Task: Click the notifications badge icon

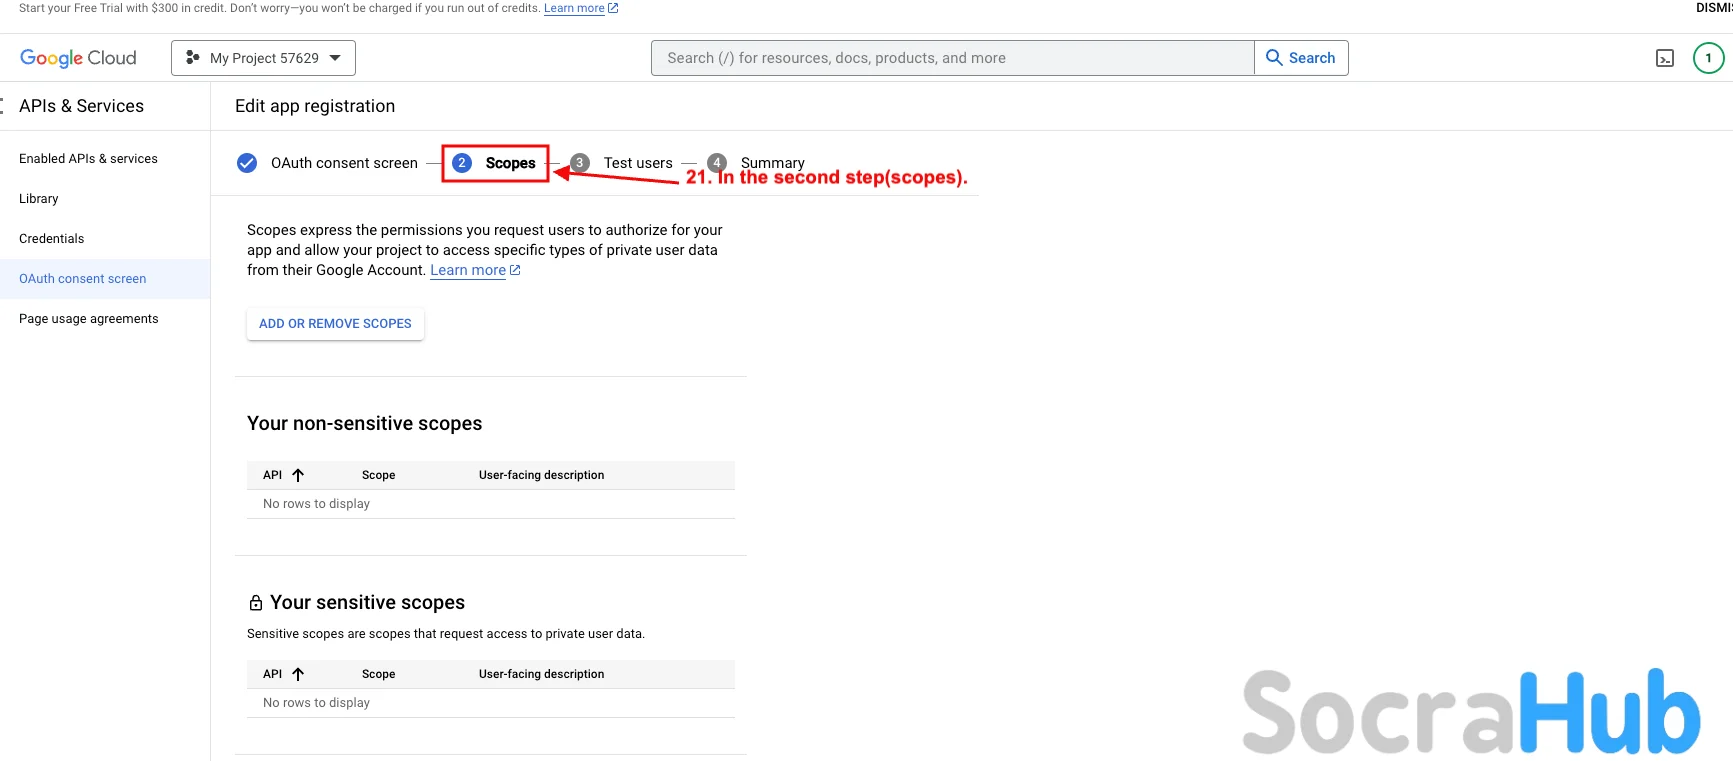Action: pos(1708,58)
